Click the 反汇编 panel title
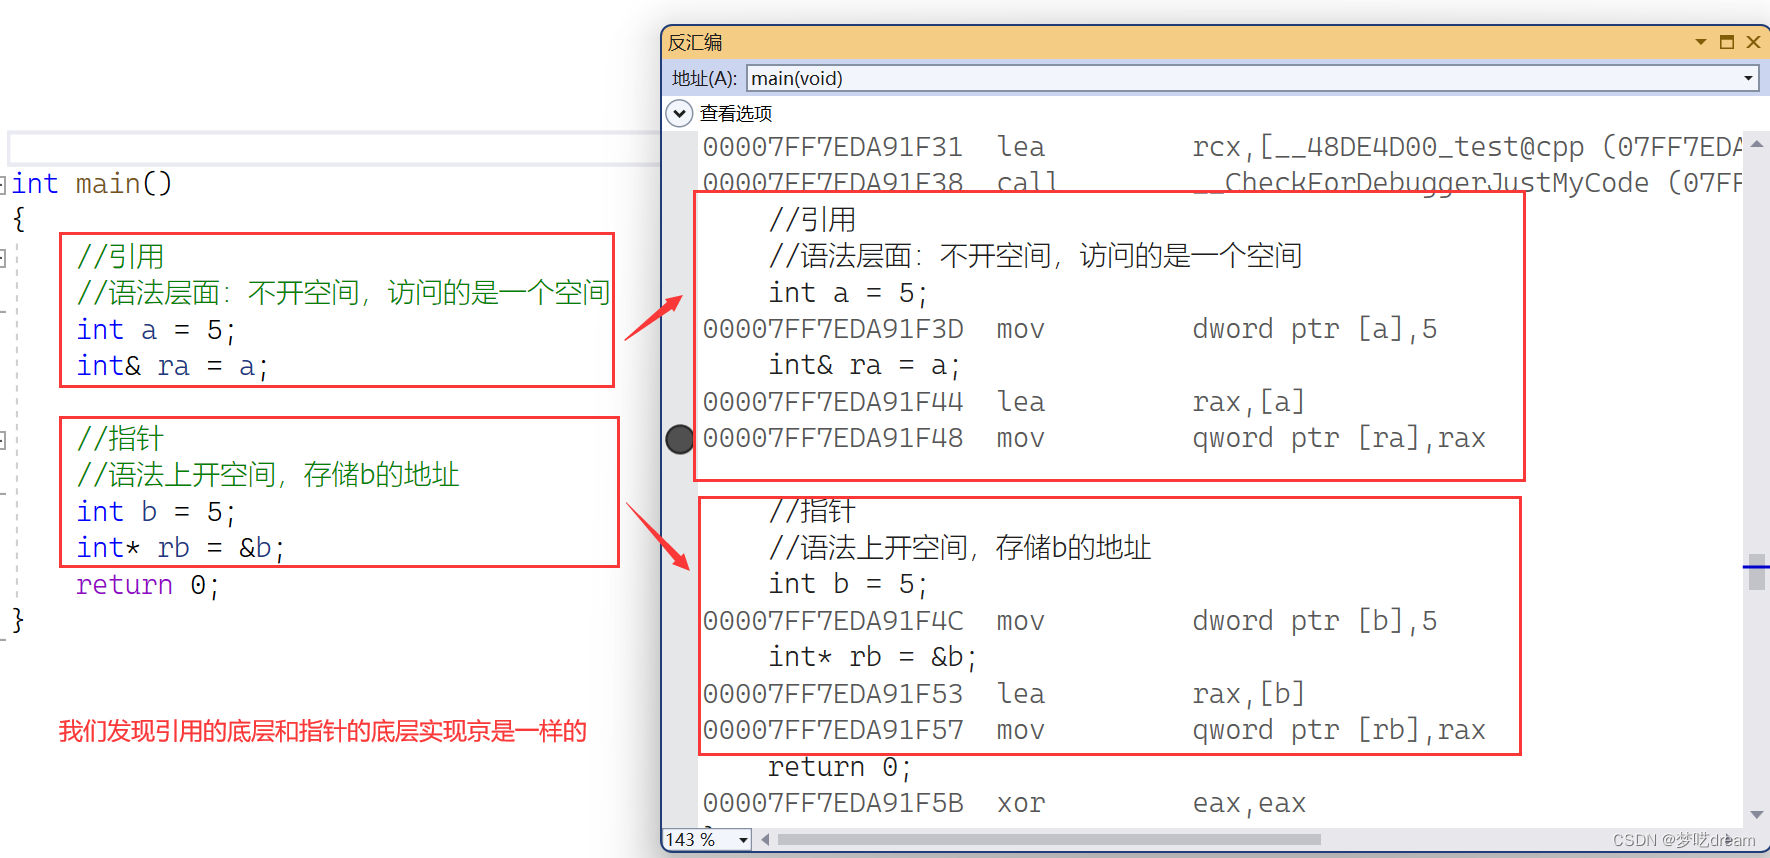Image resolution: width=1770 pixels, height=858 pixels. (695, 42)
